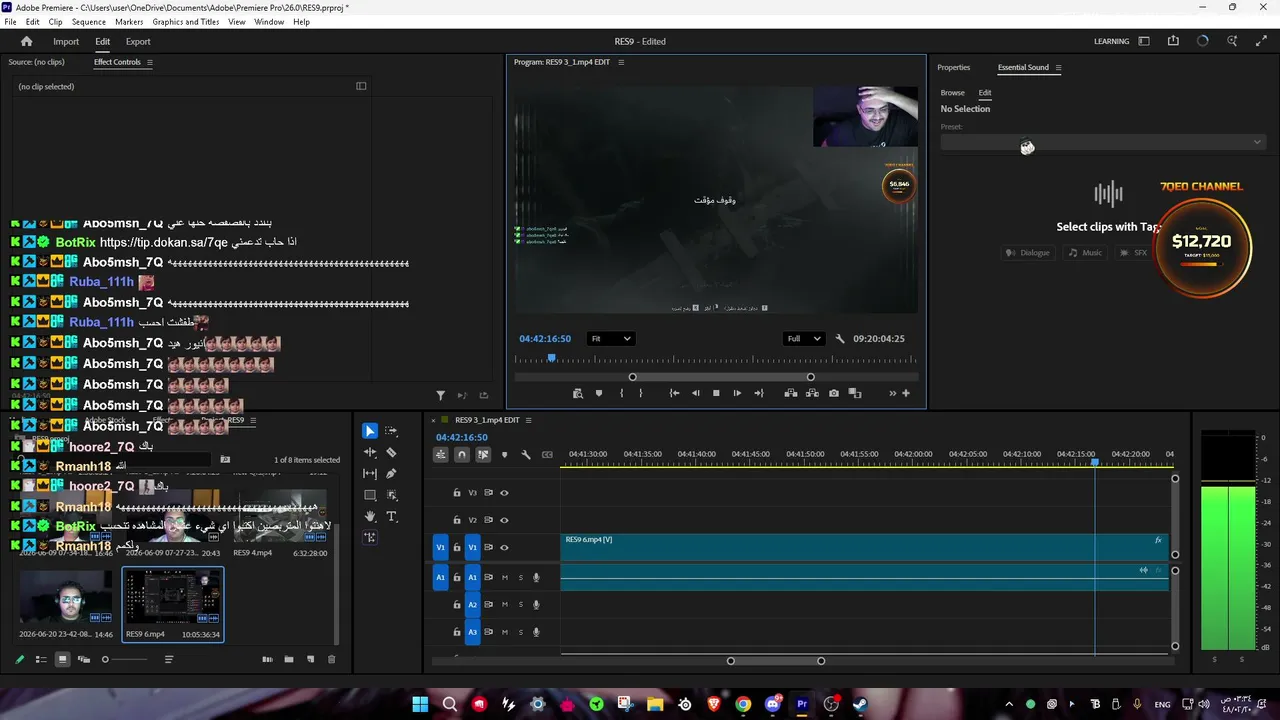Export frame with the camera icon

point(834,393)
